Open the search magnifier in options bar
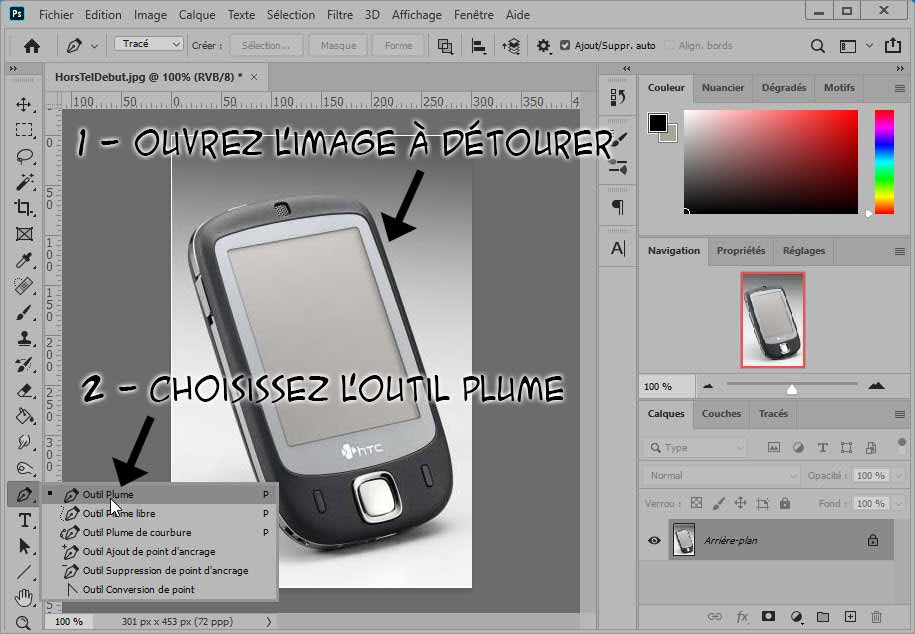Viewport: 915px width, 634px height. pos(818,46)
